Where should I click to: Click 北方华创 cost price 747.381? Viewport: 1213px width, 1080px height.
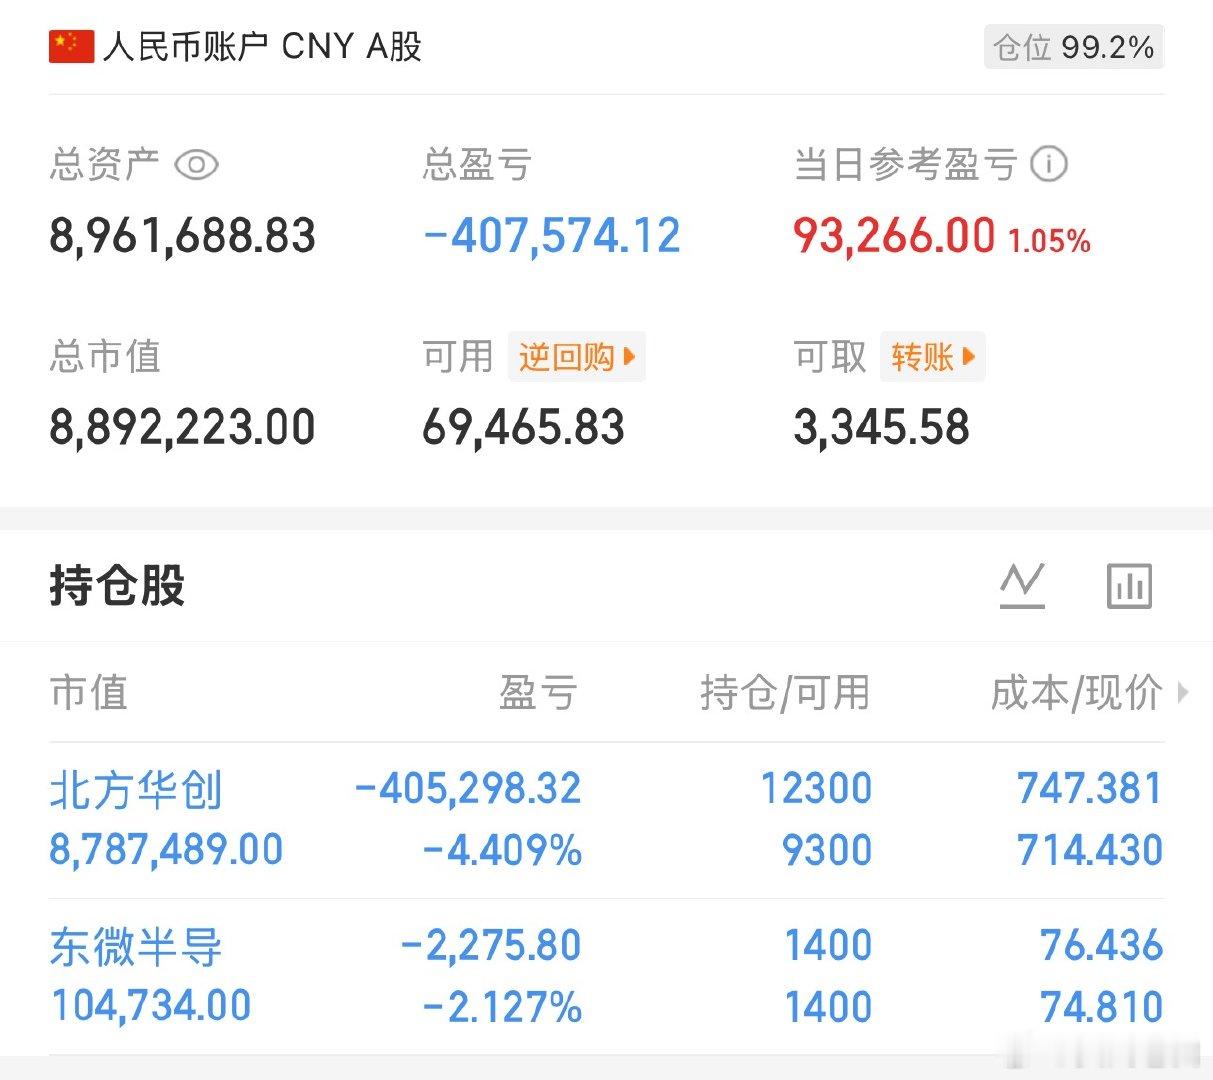click(x=1090, y=789)
